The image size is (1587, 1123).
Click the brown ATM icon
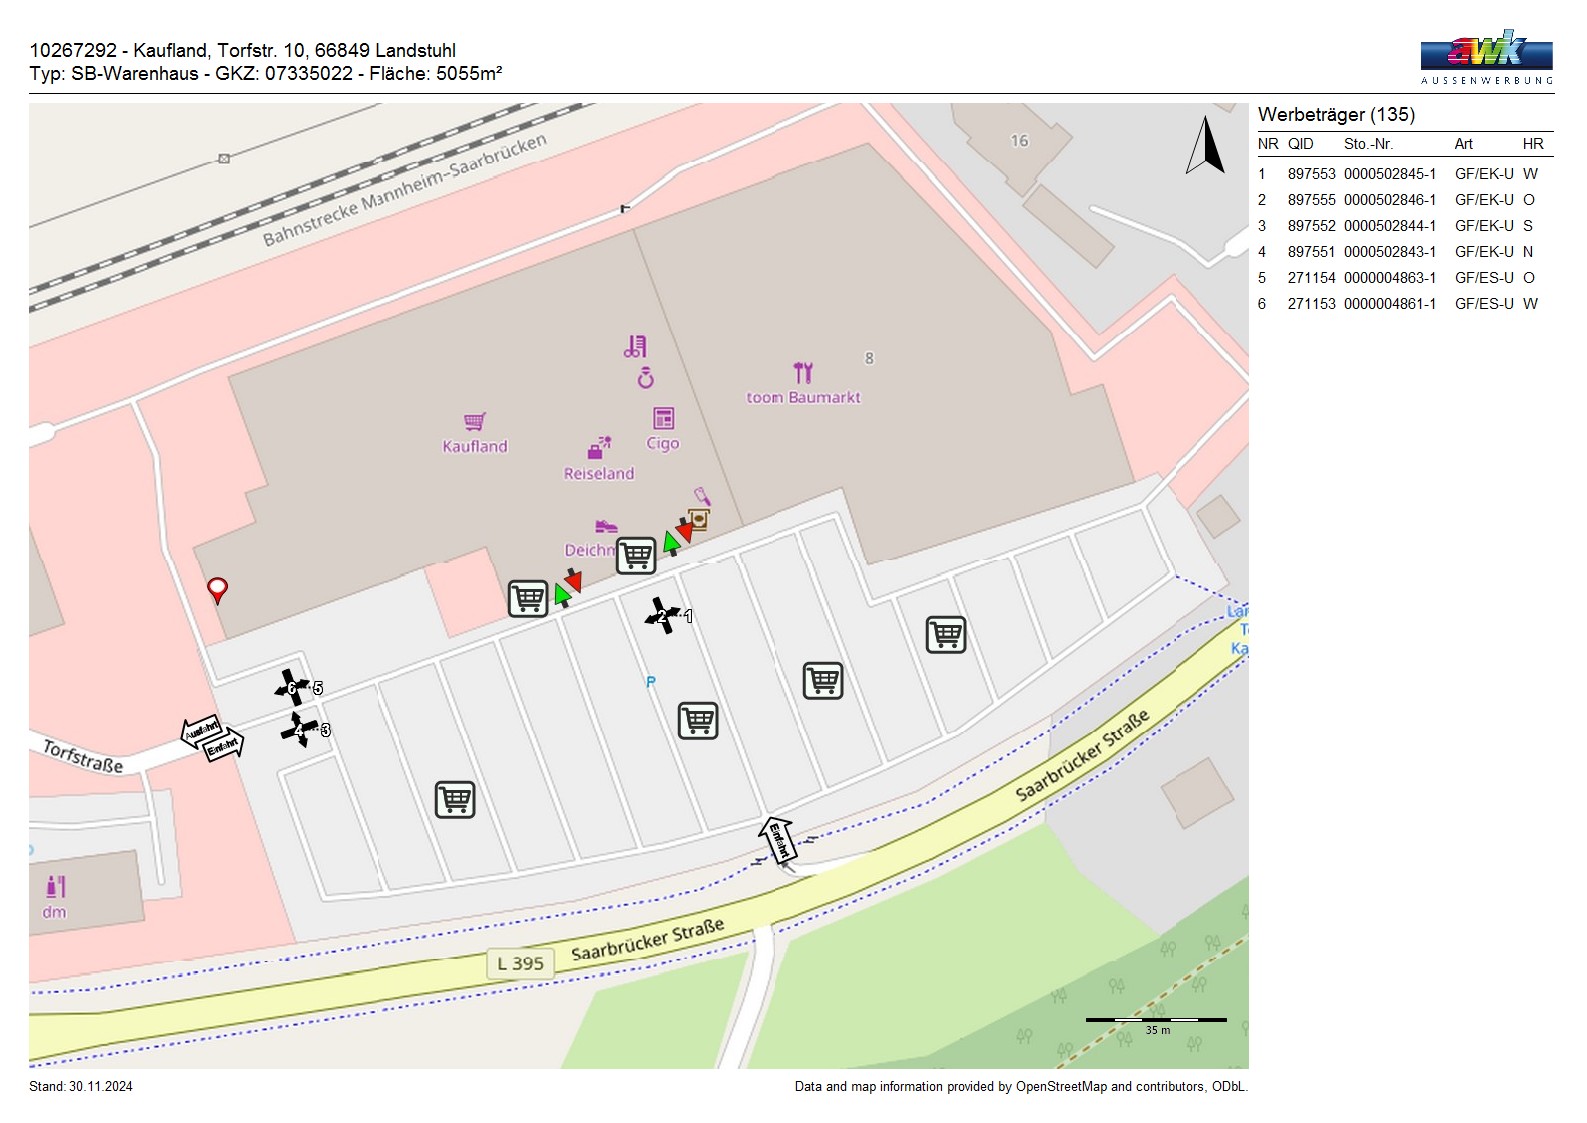698,519
